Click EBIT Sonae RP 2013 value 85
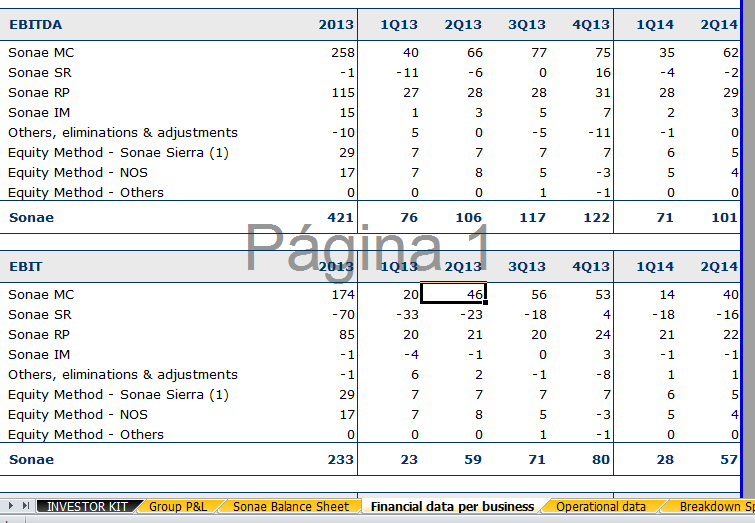Screen dimensions: 755x523 pos(347,335)
